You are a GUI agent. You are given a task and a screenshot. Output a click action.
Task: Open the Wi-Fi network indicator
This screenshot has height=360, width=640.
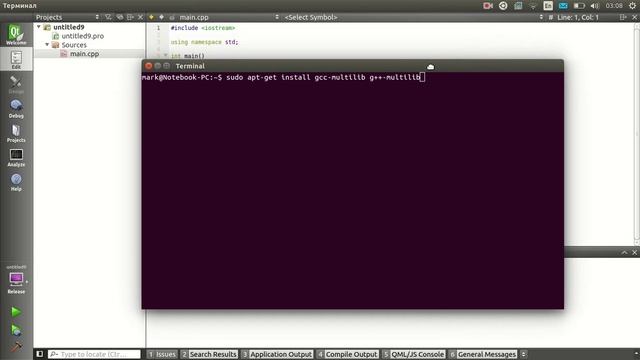click(533, 6)
